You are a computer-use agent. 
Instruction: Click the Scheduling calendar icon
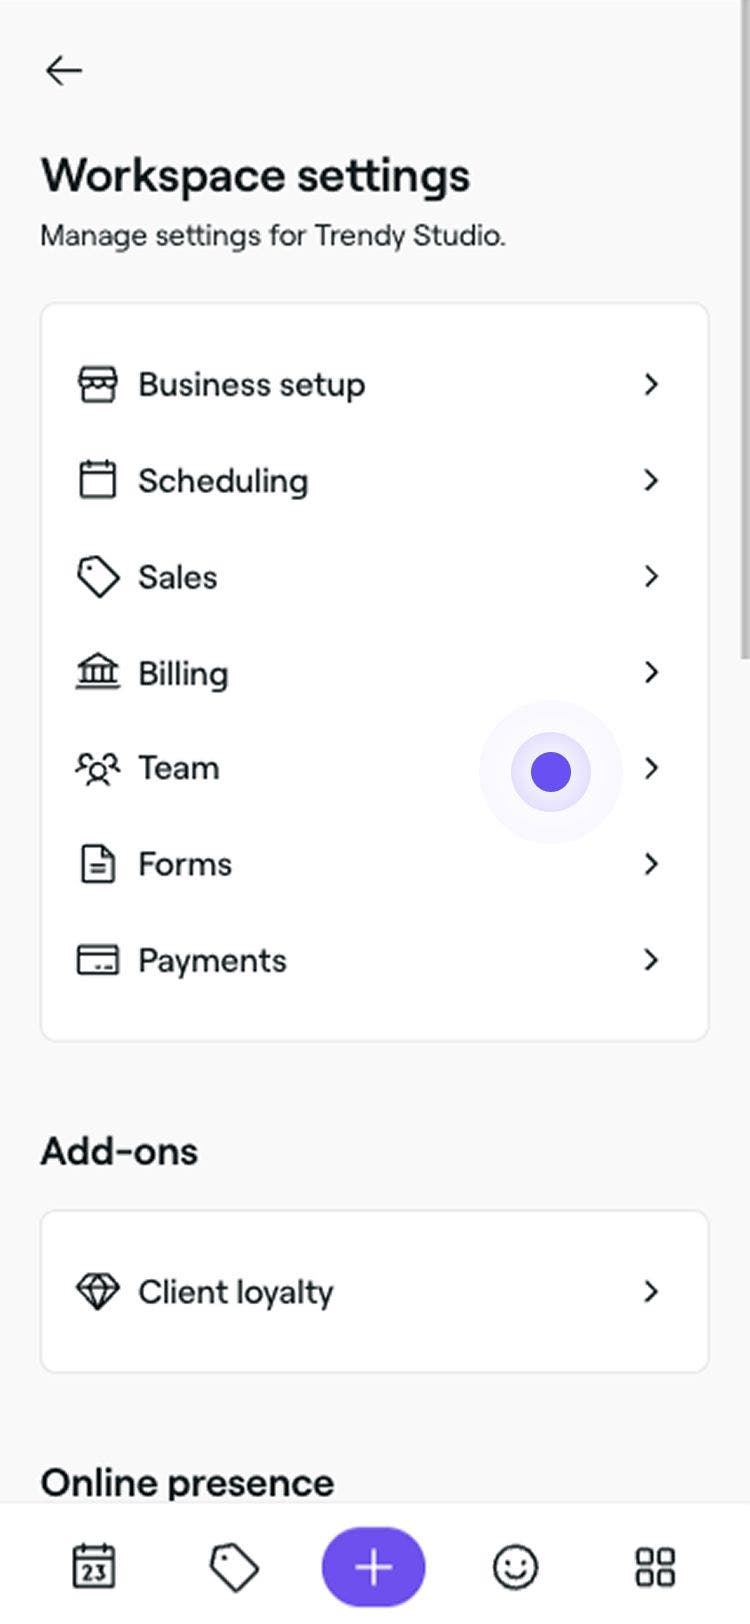[97, 480]
